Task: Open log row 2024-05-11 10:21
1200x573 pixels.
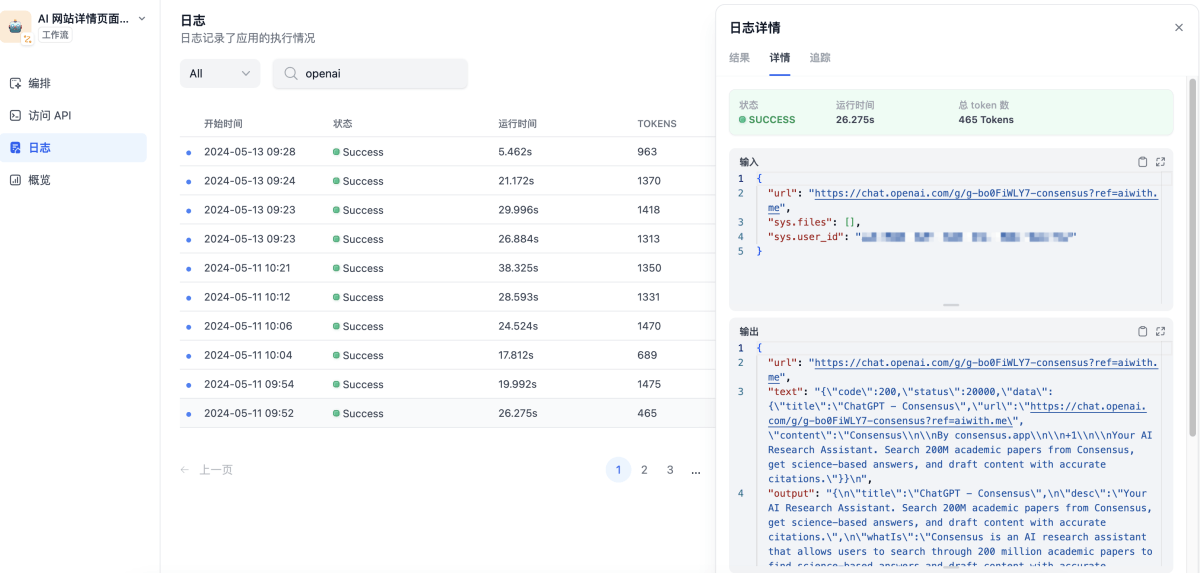Action: pos(448,268)
